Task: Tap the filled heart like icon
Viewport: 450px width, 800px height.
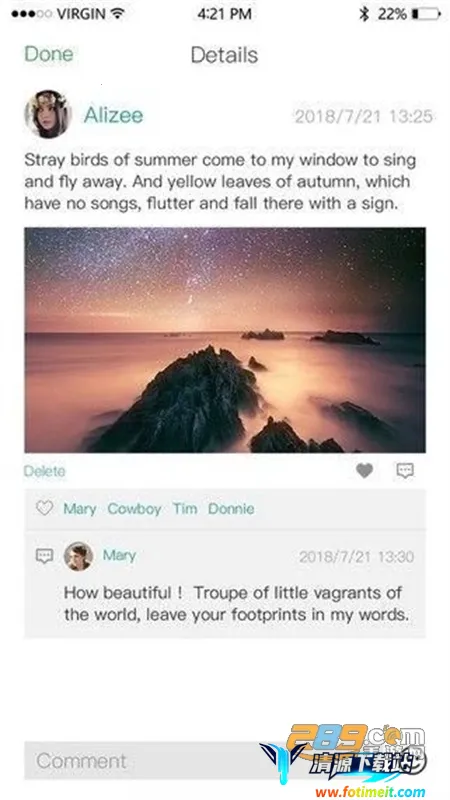Action: coord(364,471)
